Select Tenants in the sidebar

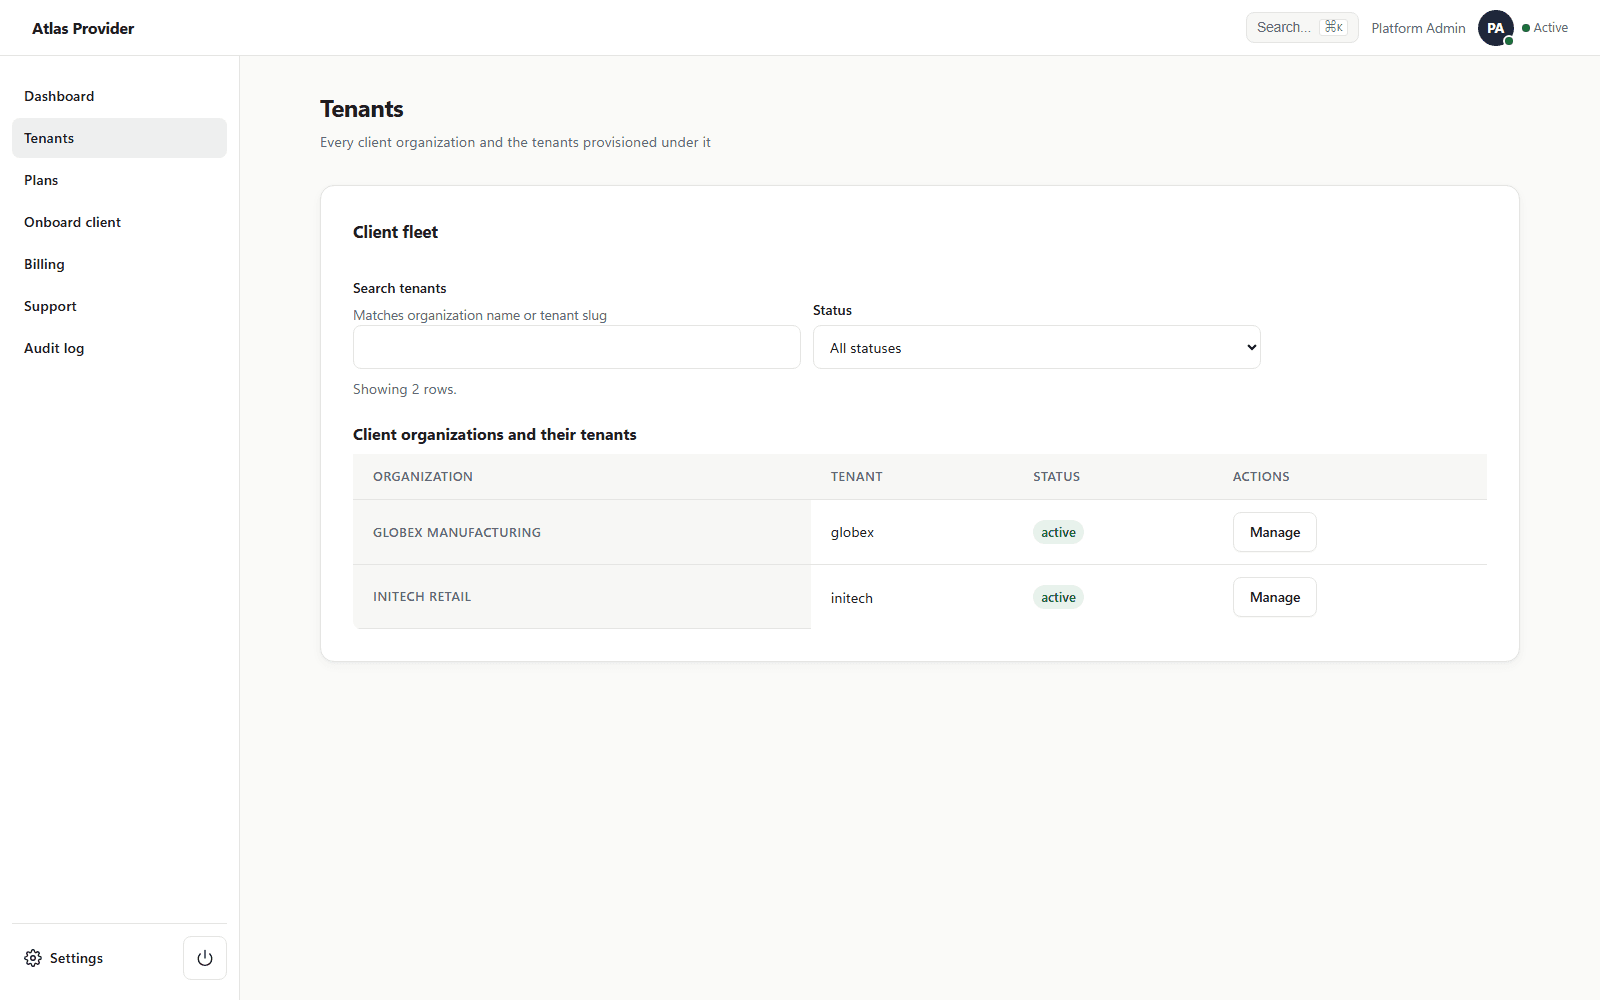click(119, 138)
